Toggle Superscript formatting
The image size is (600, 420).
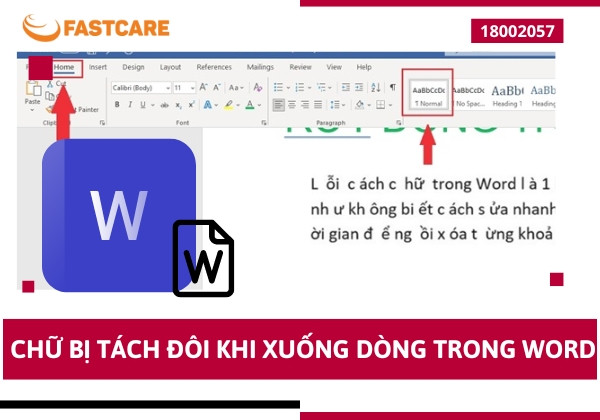tap(191, 105)
